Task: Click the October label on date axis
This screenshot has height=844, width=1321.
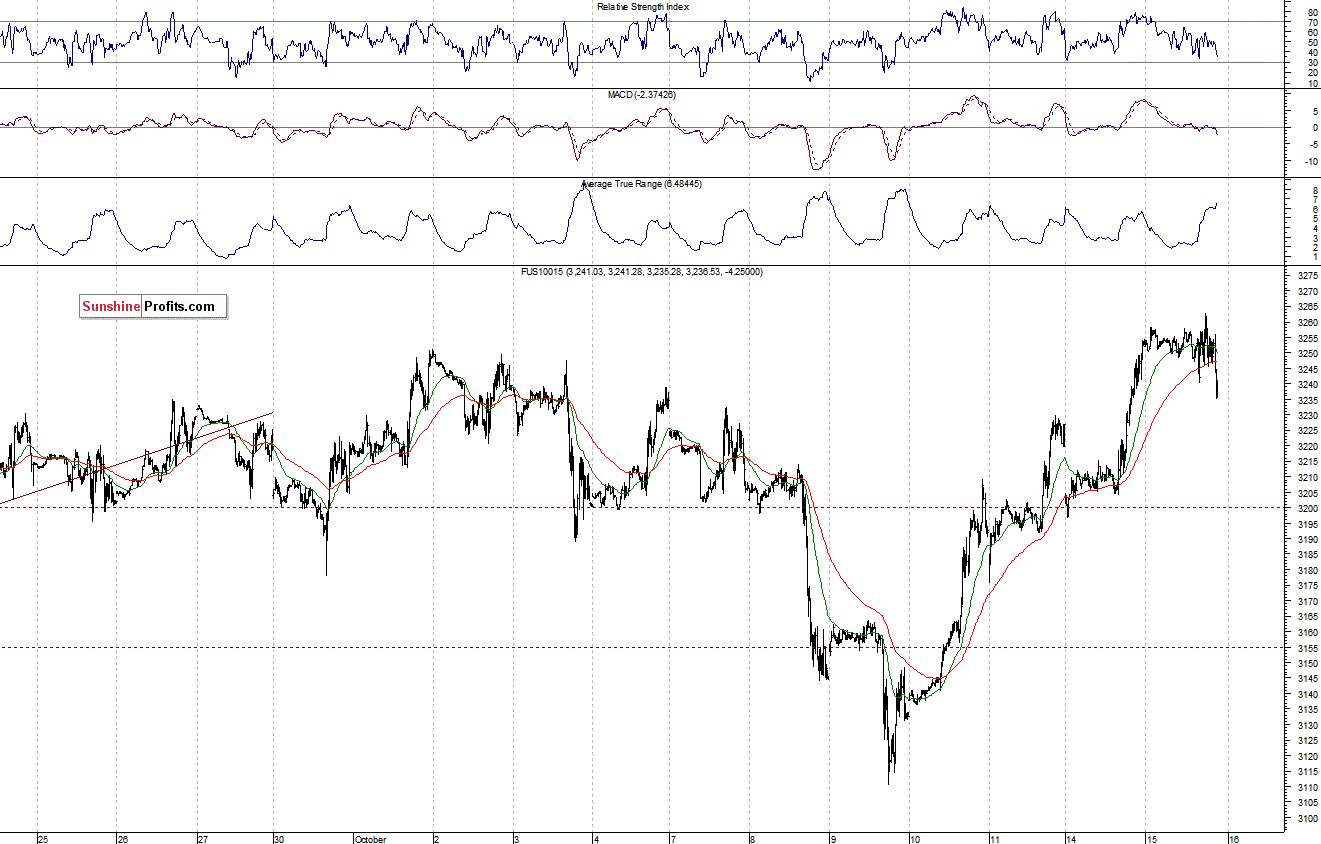Action: [370, 839]
